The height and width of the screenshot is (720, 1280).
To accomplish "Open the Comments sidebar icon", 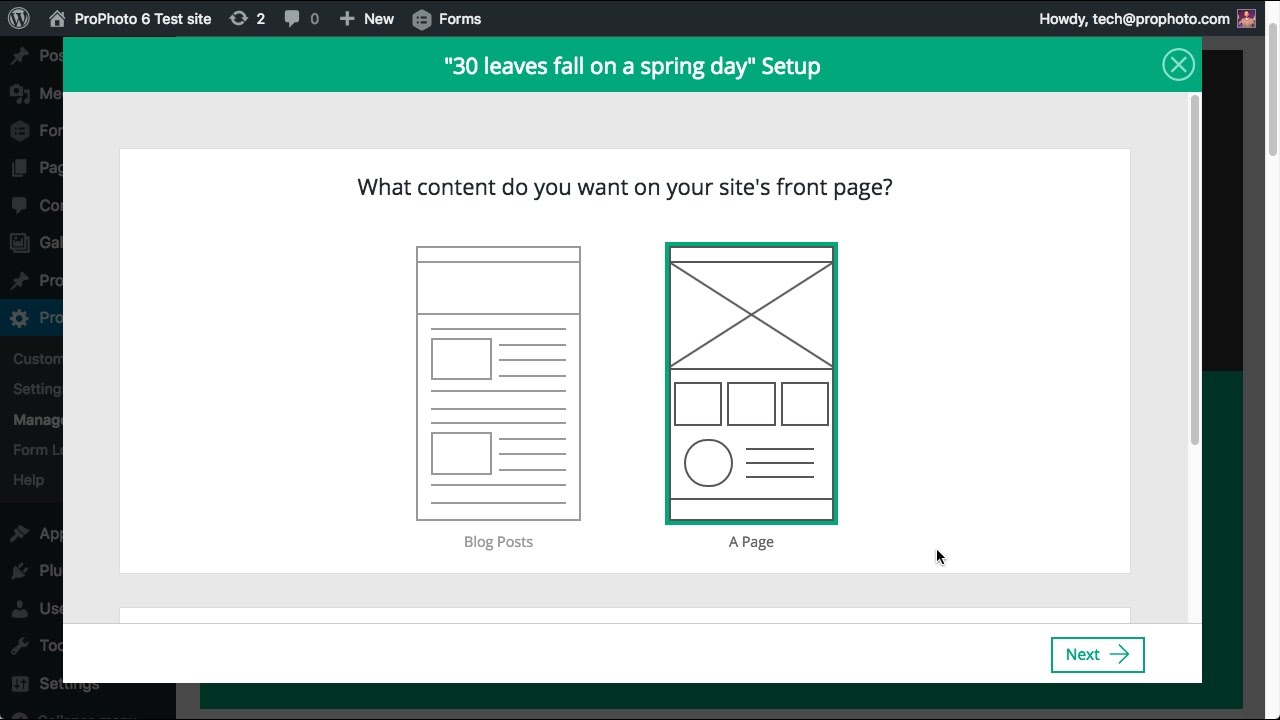I will [19, 205].
